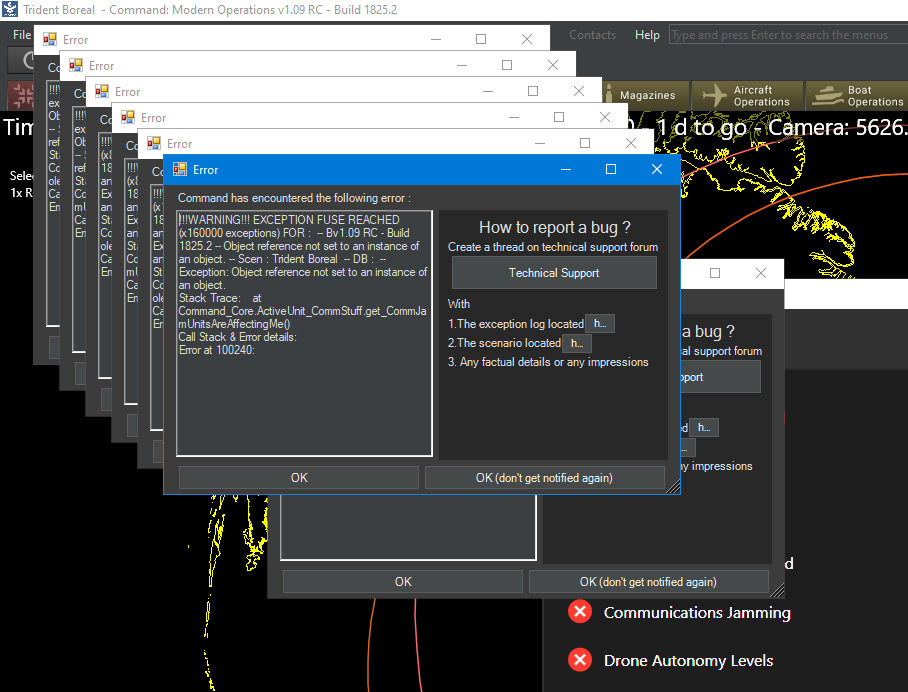Screen dimensions: 908x692
Task: Click the third stacked Error window's title icon
Action: tap(102, 91)
